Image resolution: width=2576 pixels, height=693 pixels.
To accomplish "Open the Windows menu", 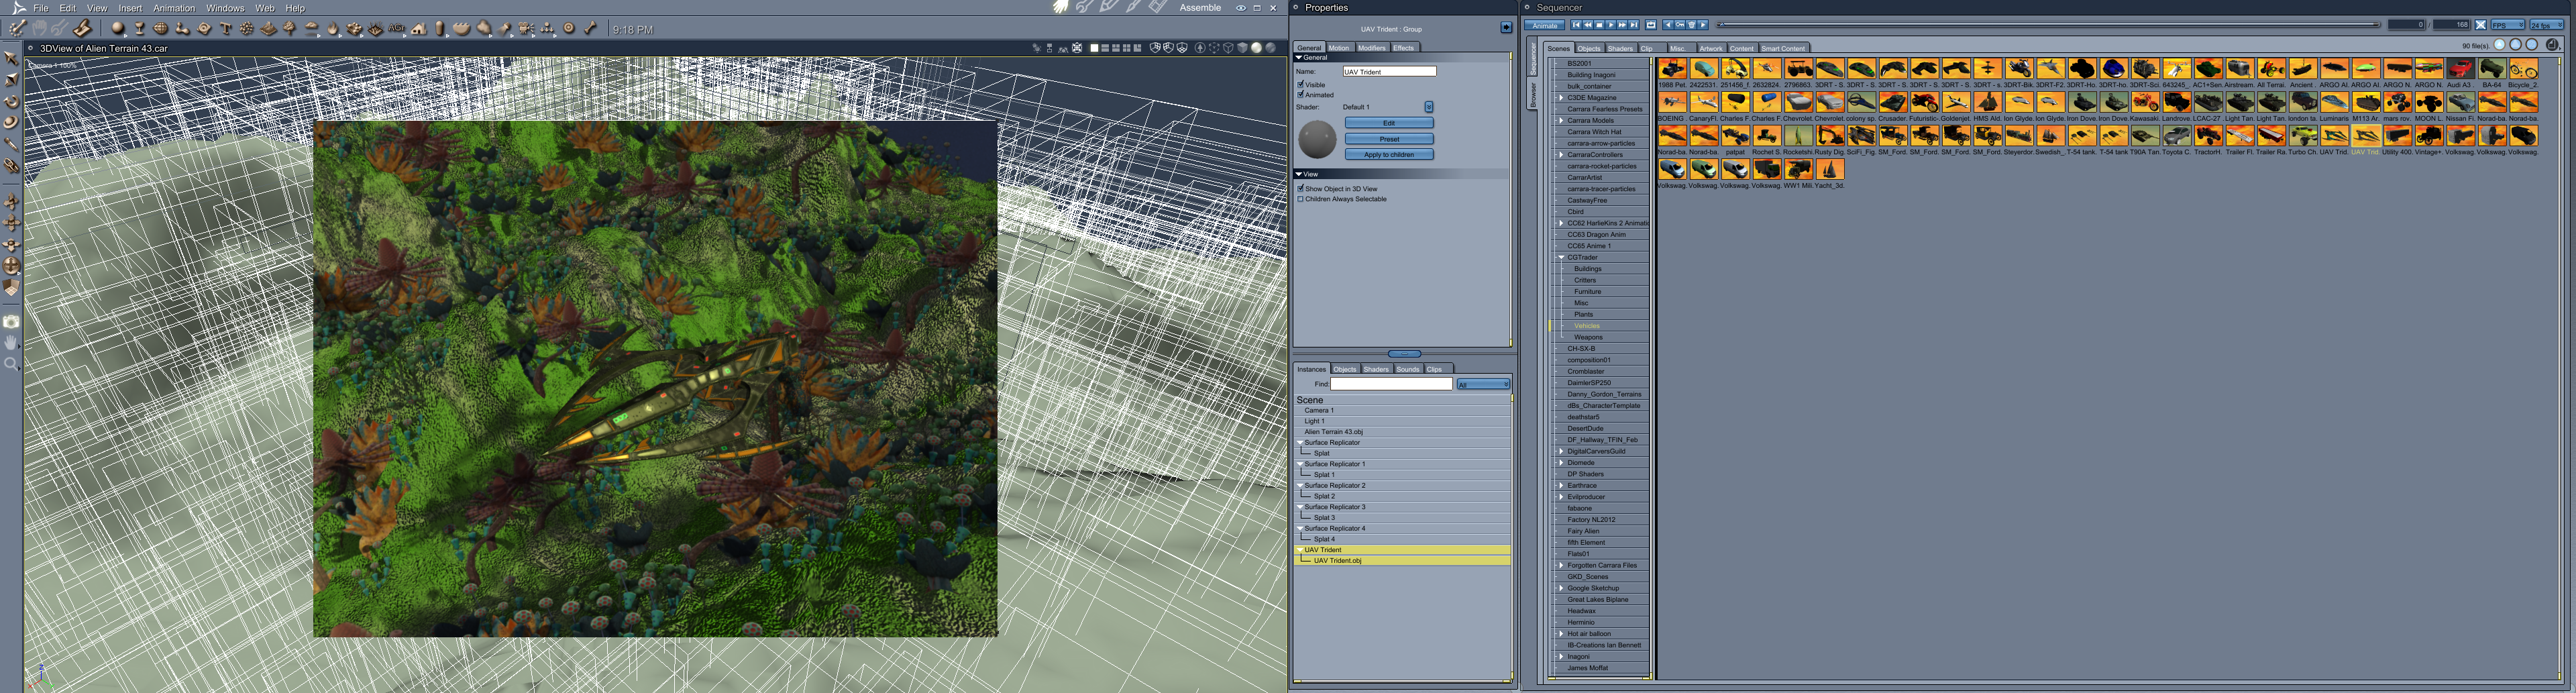I will (225, 8).
